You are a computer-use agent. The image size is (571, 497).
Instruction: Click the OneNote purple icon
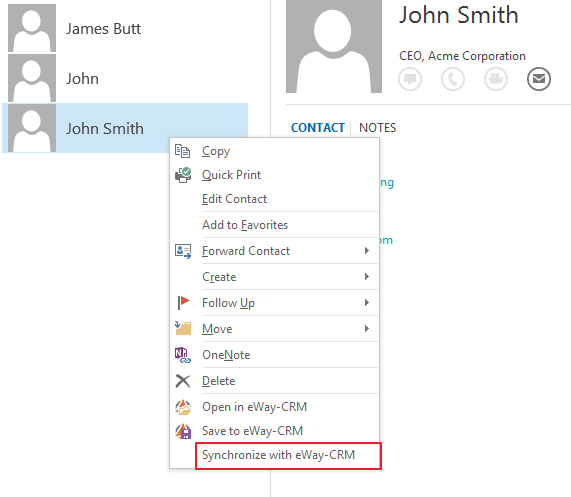(x=183, y=355)
